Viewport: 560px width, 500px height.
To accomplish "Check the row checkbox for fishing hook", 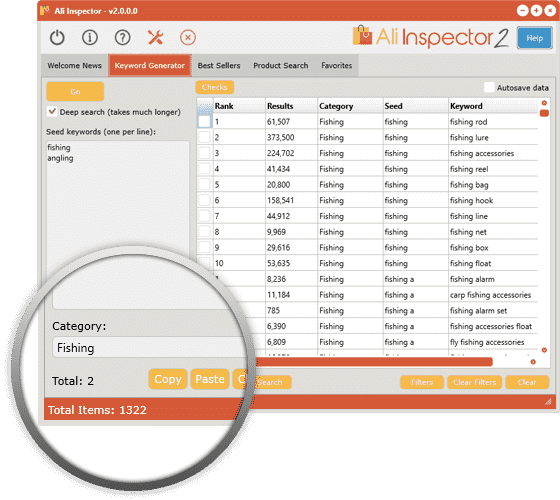I will pyautogui.click(x=205, y=200).
